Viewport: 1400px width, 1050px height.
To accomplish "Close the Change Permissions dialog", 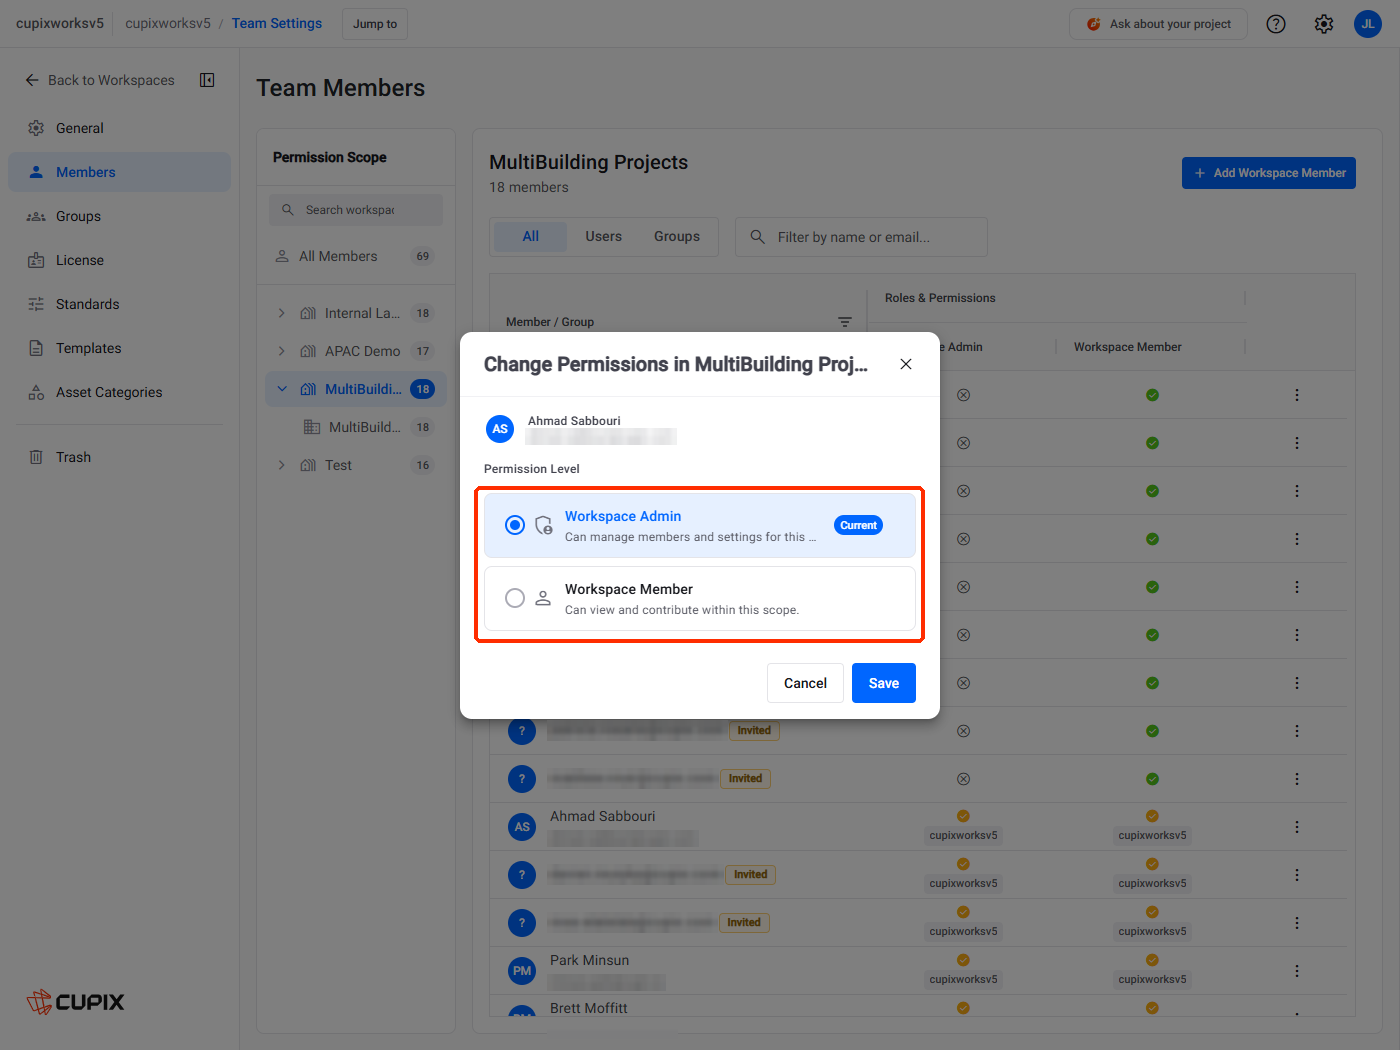I will tap(906, 364).
